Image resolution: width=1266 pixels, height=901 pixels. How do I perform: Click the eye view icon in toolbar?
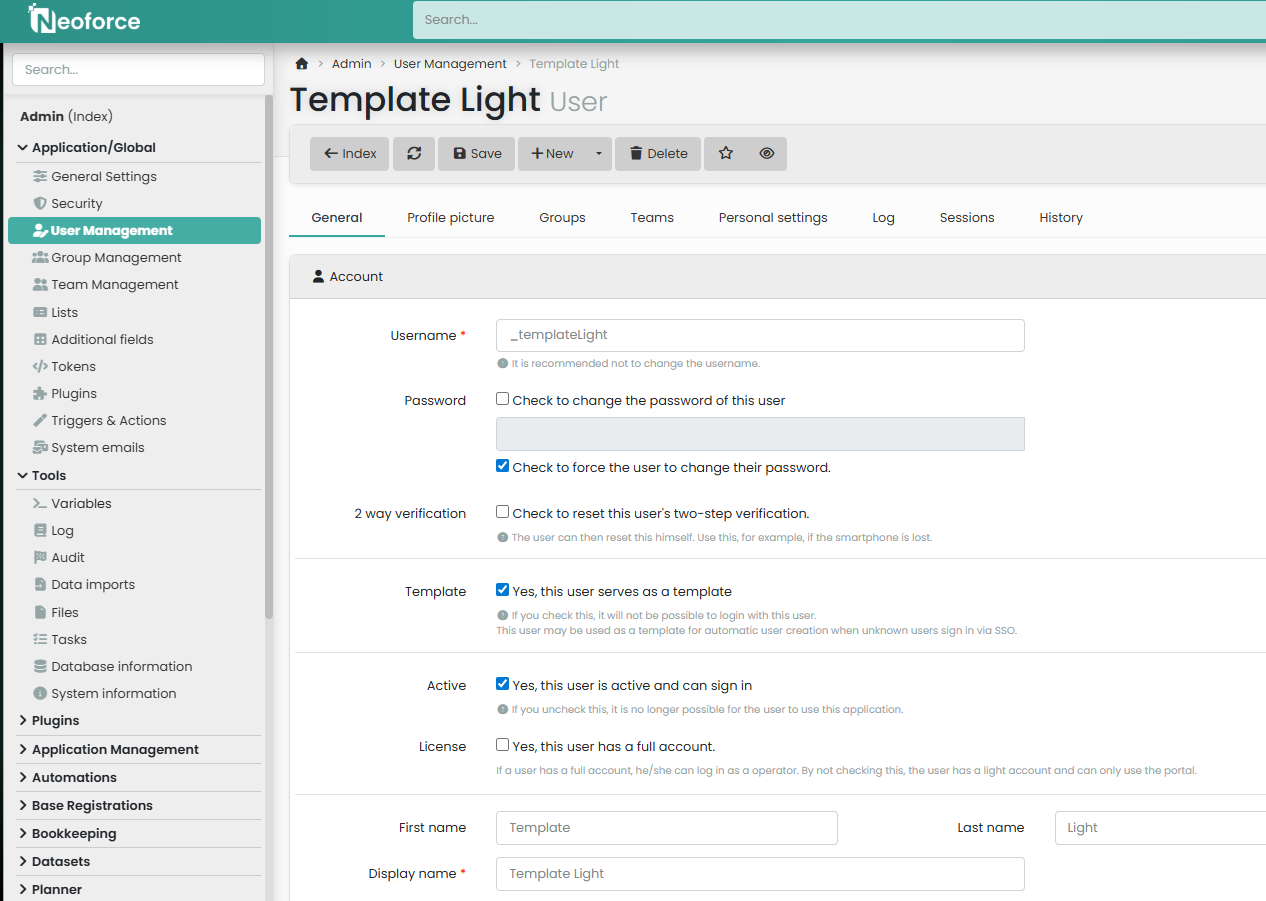click(767, 154)
